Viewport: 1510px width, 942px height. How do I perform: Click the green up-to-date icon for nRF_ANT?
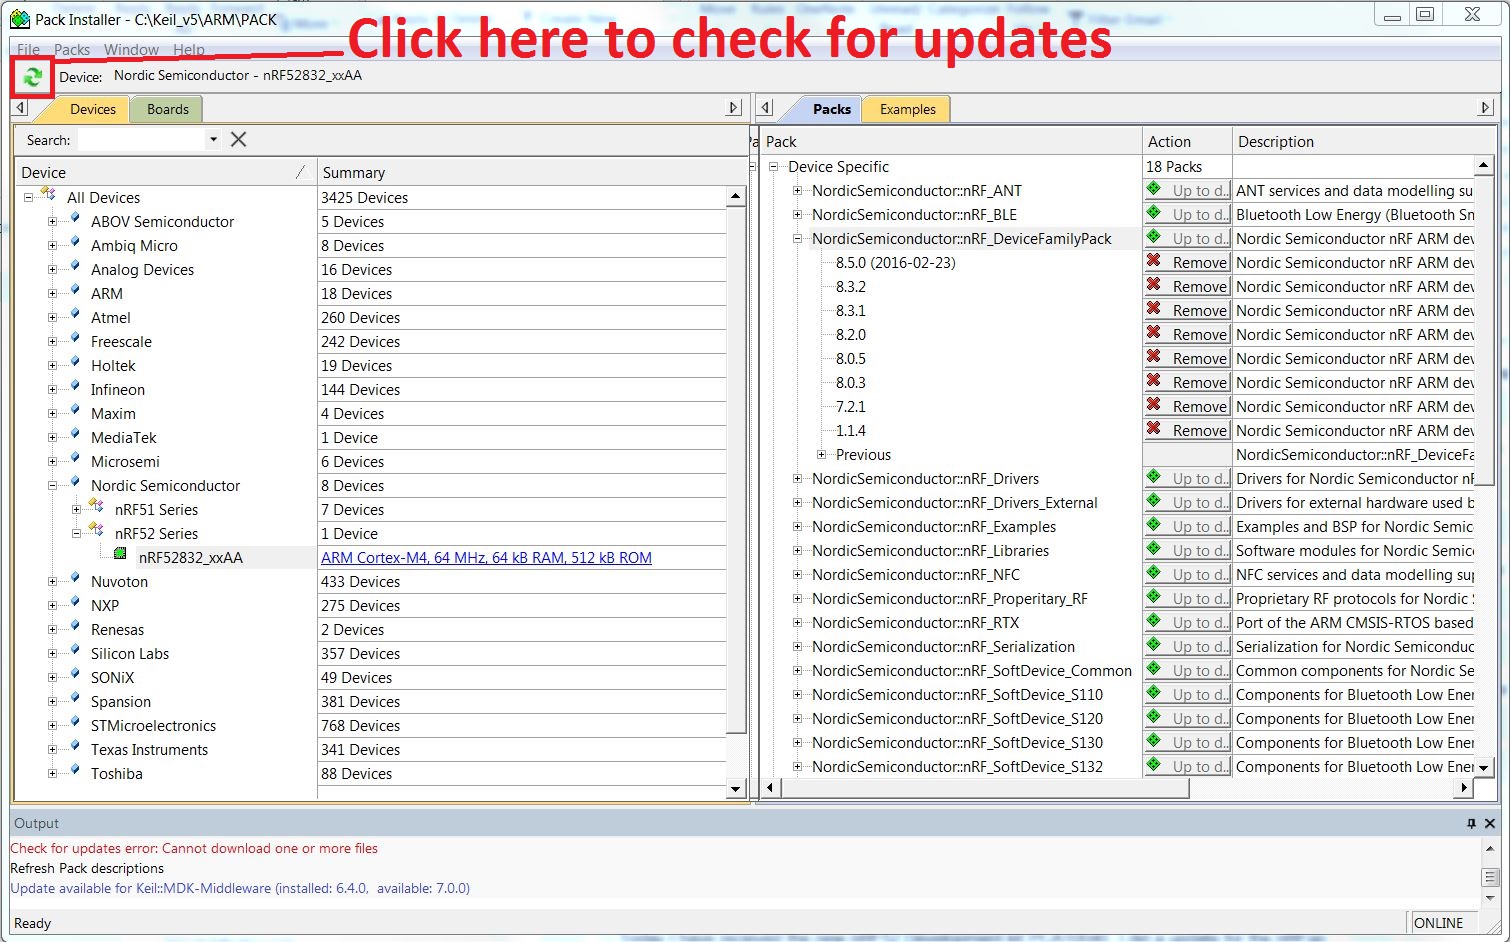1154,189
